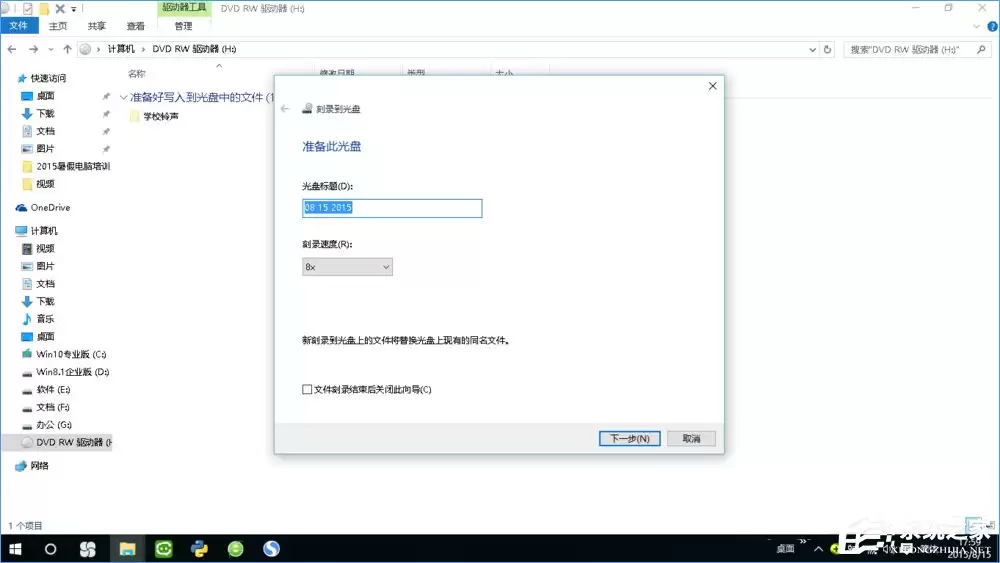Click the quick access delete icon

coord(60,9)
